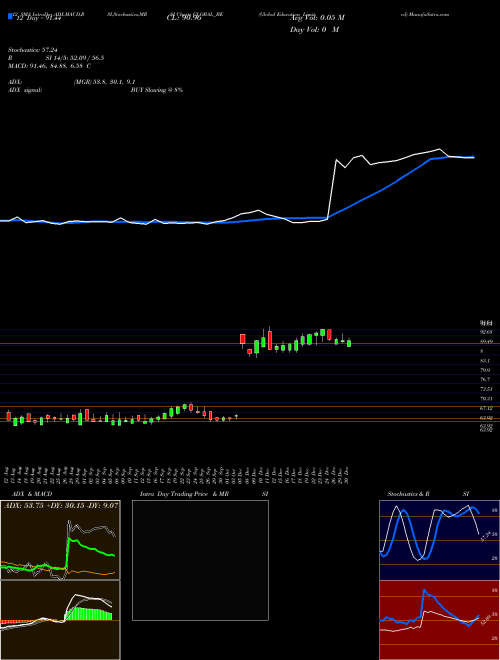Click the 'CL: 90.96' closing price label

[184, 18]
